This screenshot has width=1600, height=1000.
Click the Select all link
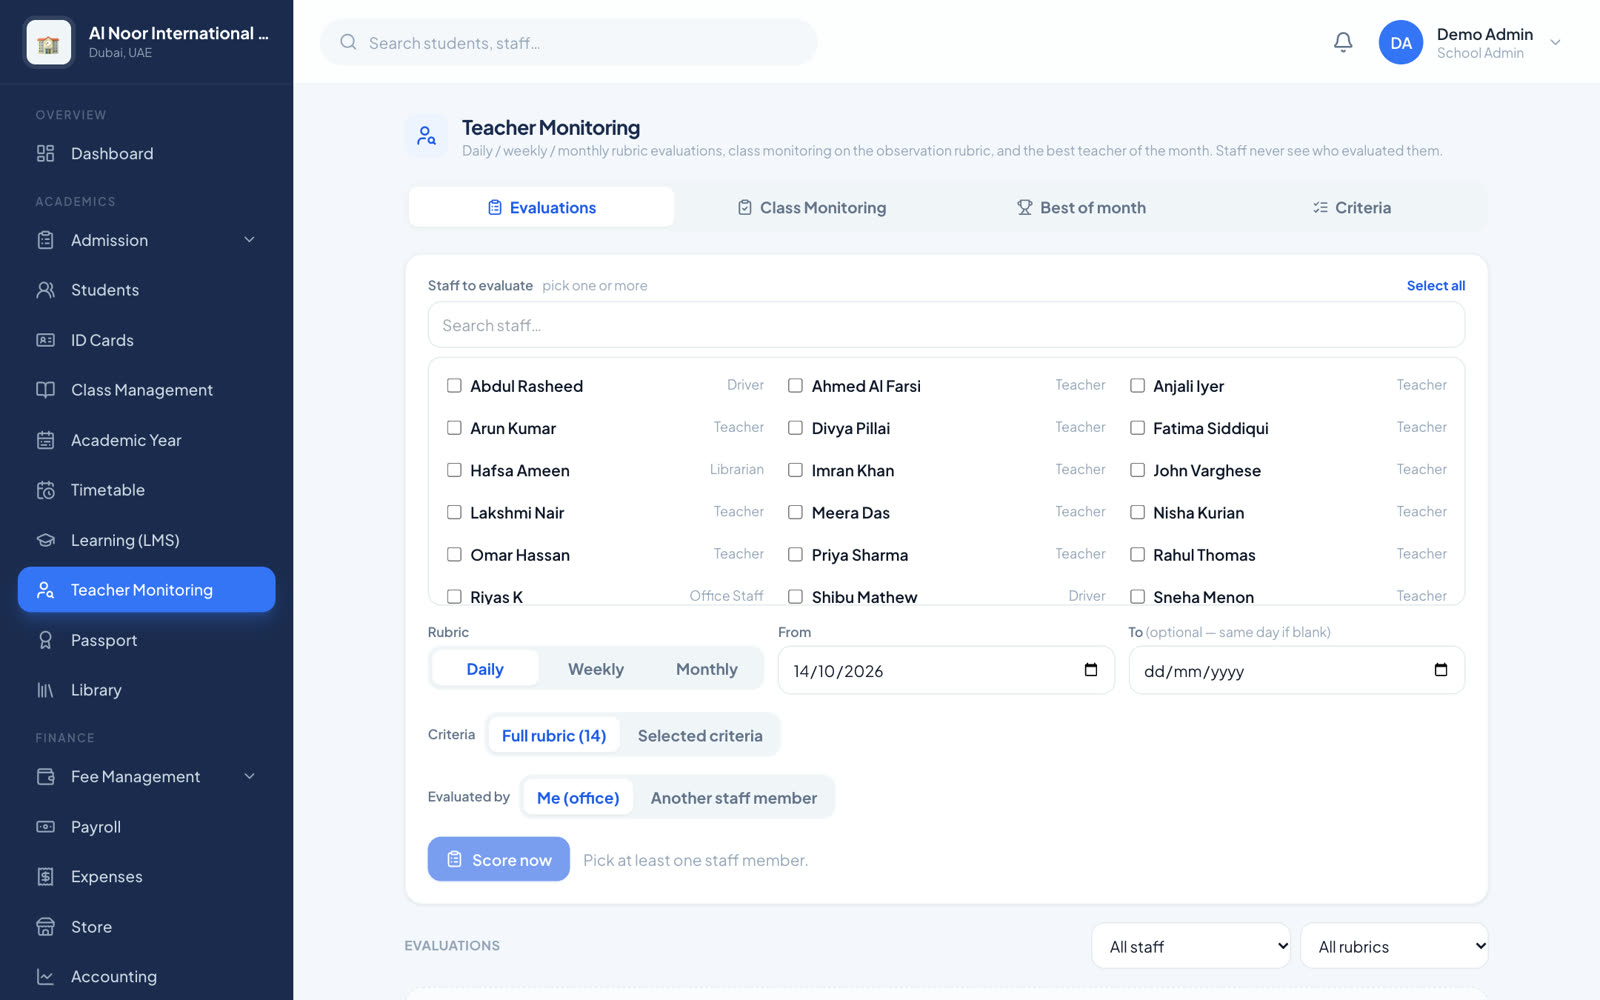click(1436, 286)
